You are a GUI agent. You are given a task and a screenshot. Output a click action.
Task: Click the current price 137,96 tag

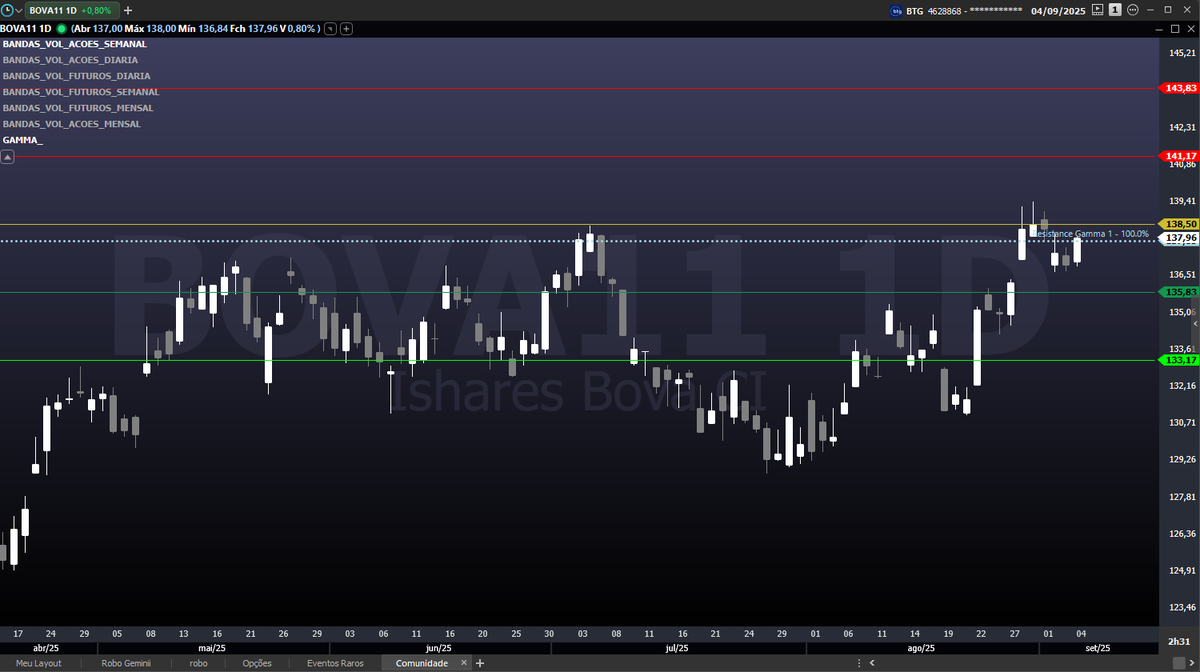click(1179, 239)
